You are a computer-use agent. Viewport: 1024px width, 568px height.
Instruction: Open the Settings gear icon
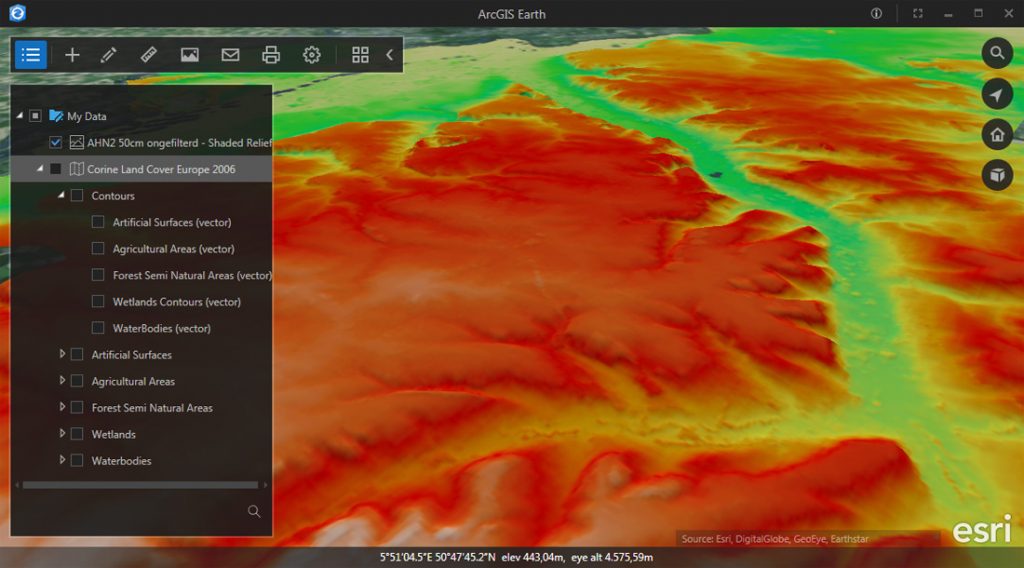pyautogui.click(x=312, y=55)
